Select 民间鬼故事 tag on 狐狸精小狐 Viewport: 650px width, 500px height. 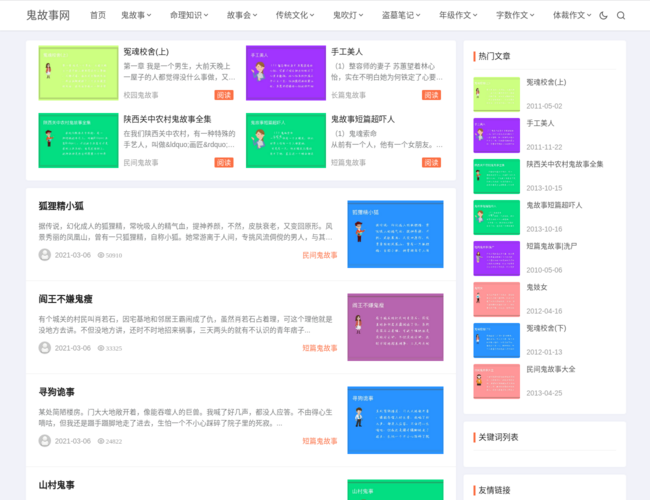(x=320, y=255)
